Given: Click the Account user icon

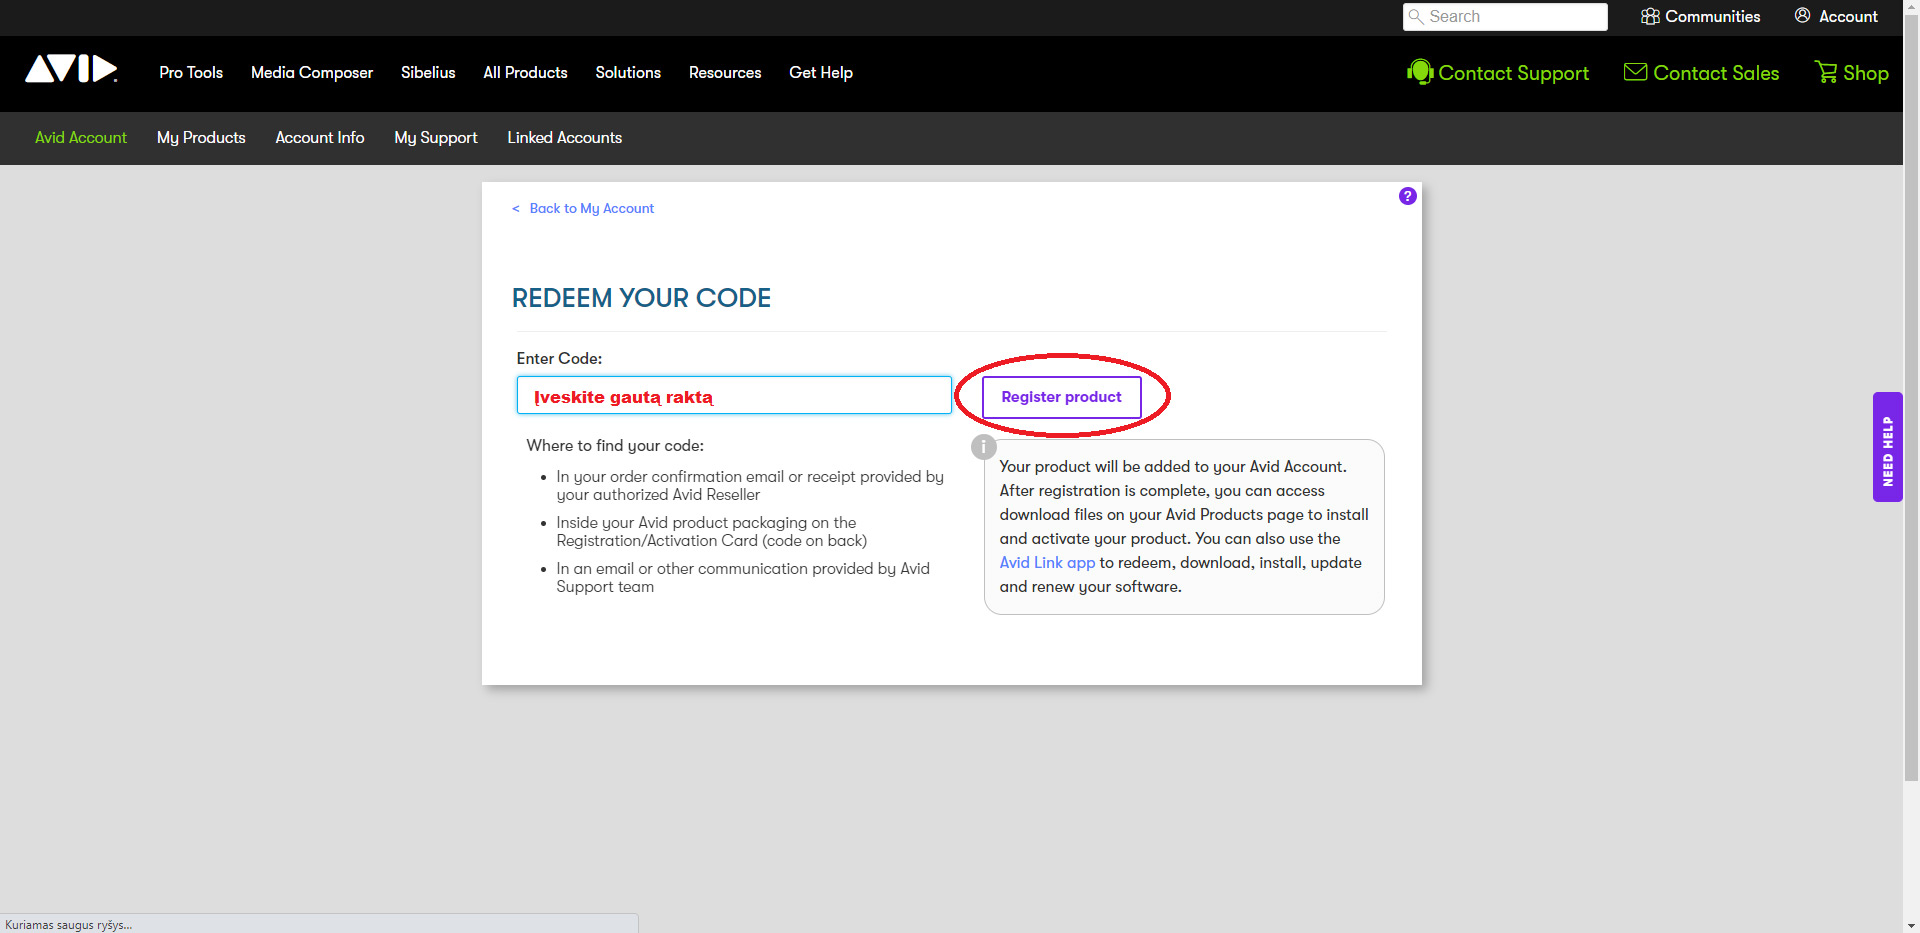Looking at the screenshot, I should click(1802, 16).
